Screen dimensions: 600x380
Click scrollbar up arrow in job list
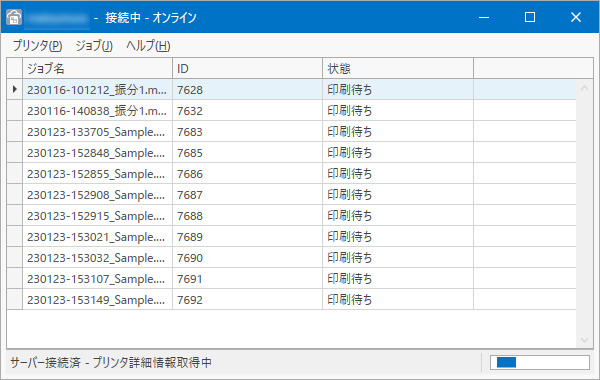(x=584, y=88)
